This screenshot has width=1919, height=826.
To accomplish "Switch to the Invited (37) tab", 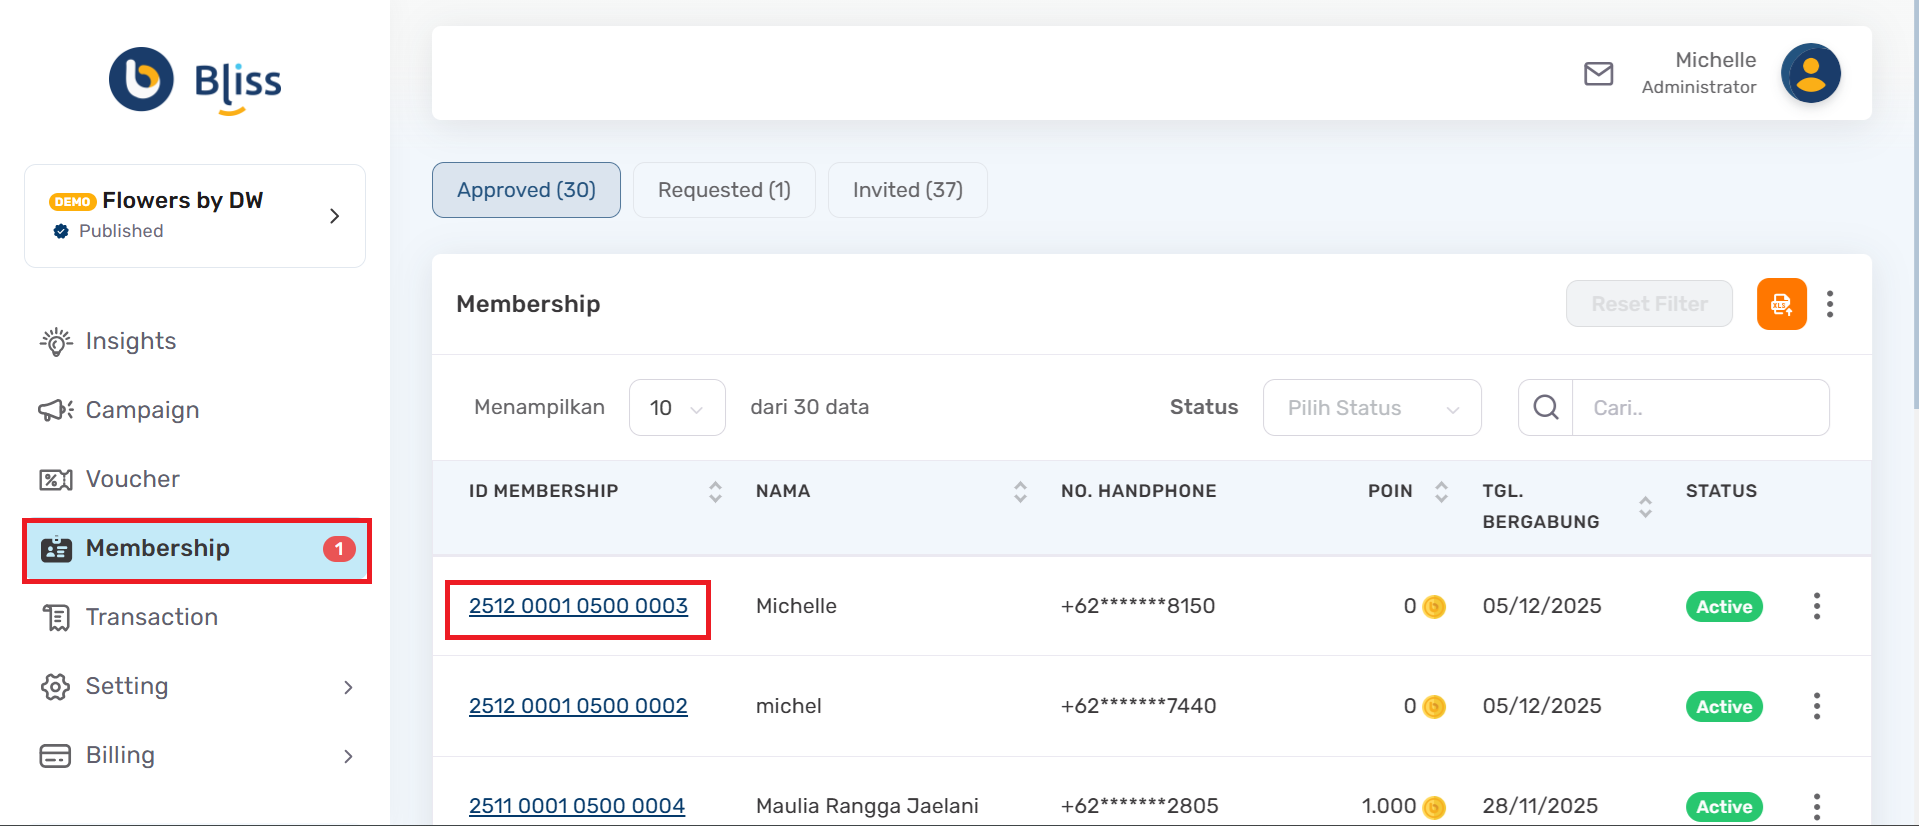I will coord(907,190).
